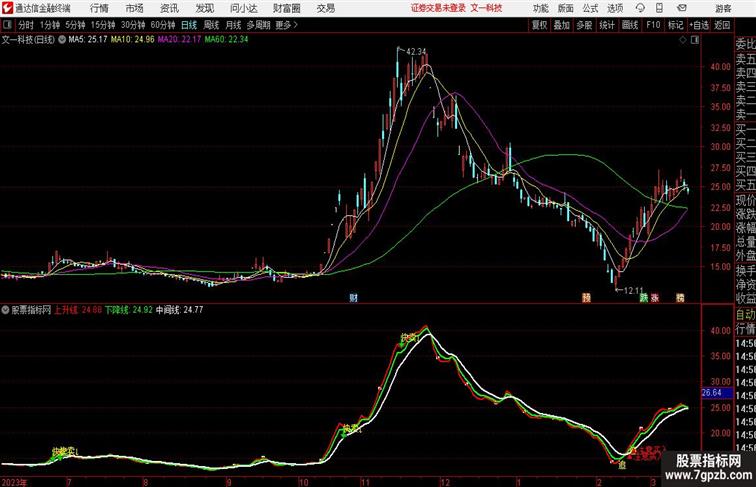The image size is (756, 487).
Task: Open the 问小达 menu
Action: (x=243, y=8)
